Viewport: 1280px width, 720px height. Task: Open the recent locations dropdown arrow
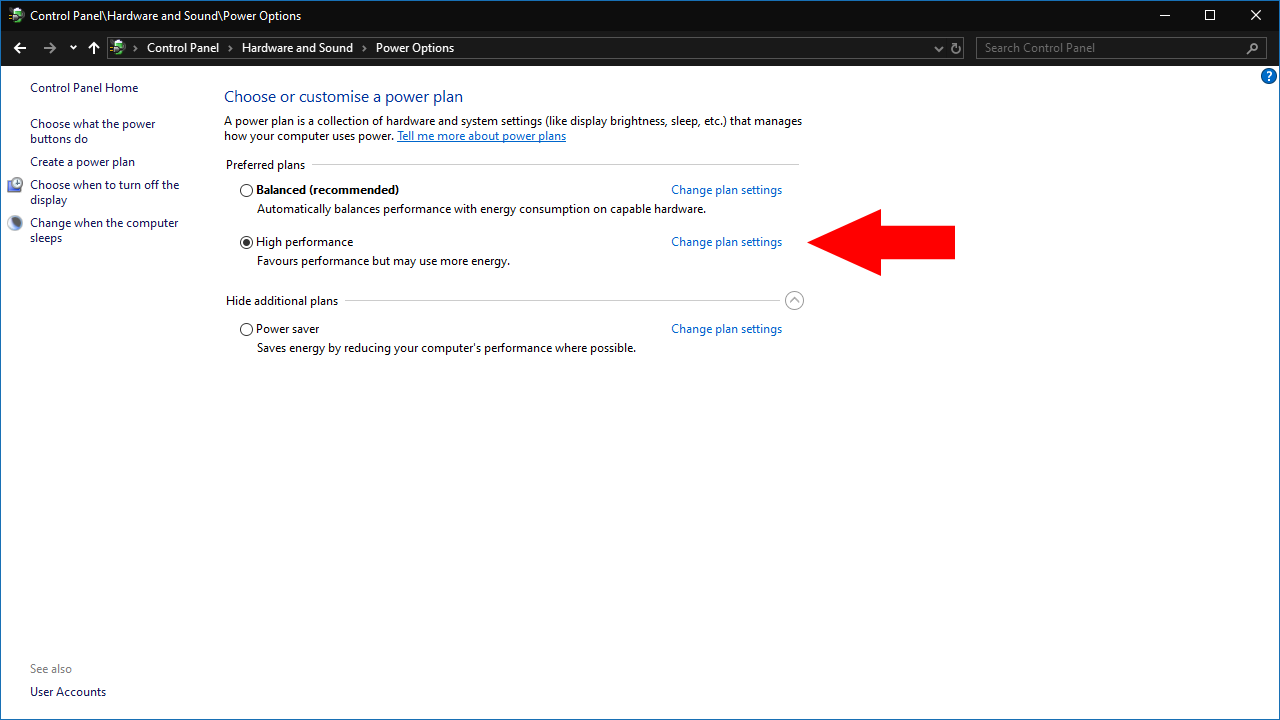tap(73, 48)
